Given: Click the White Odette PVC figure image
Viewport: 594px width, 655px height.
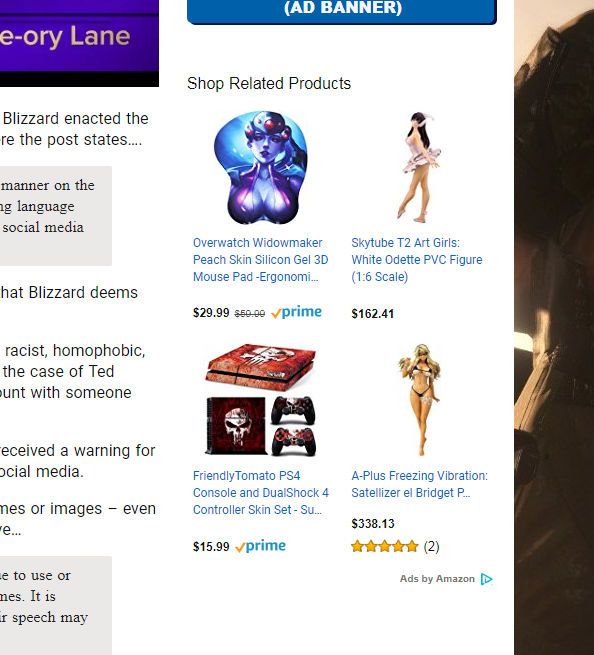Looking at the screenshot, I should coord(420,167).
